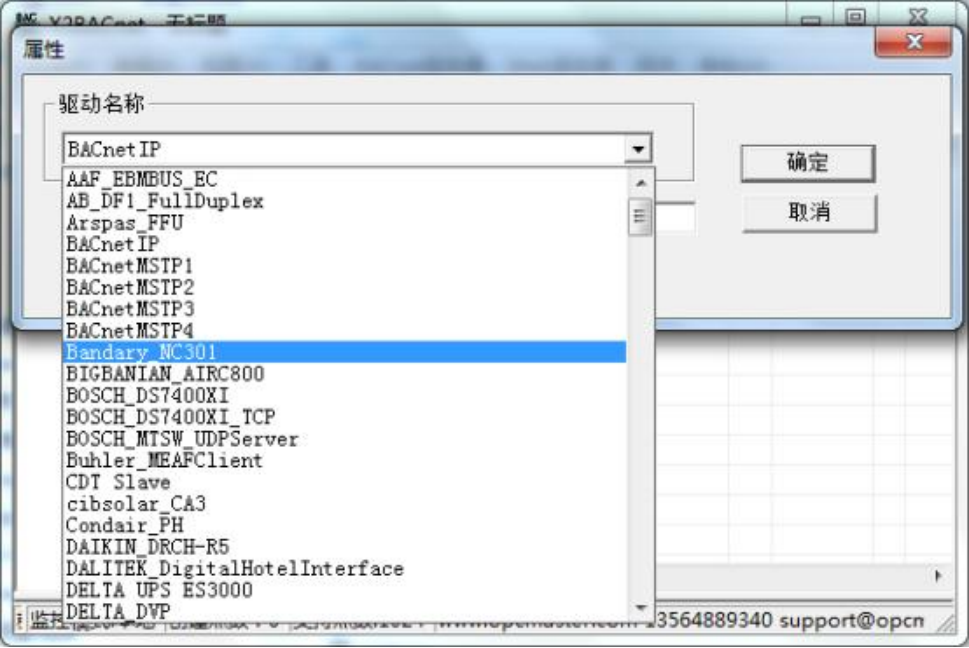Select CDT Slave driver
The height and width of the screenshot is (648, 969).
[345, 482]
